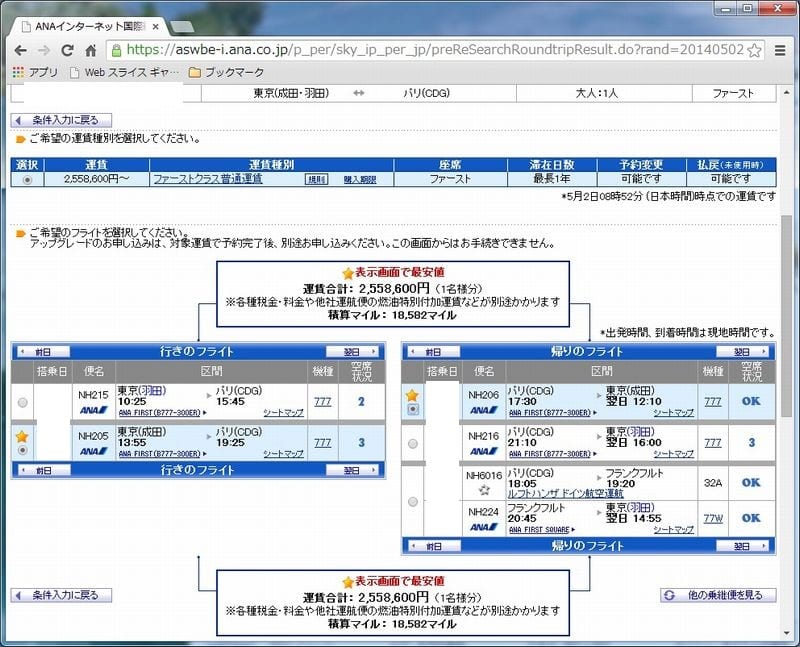
Task: Reload the ANA page
Action: point(67,50)
